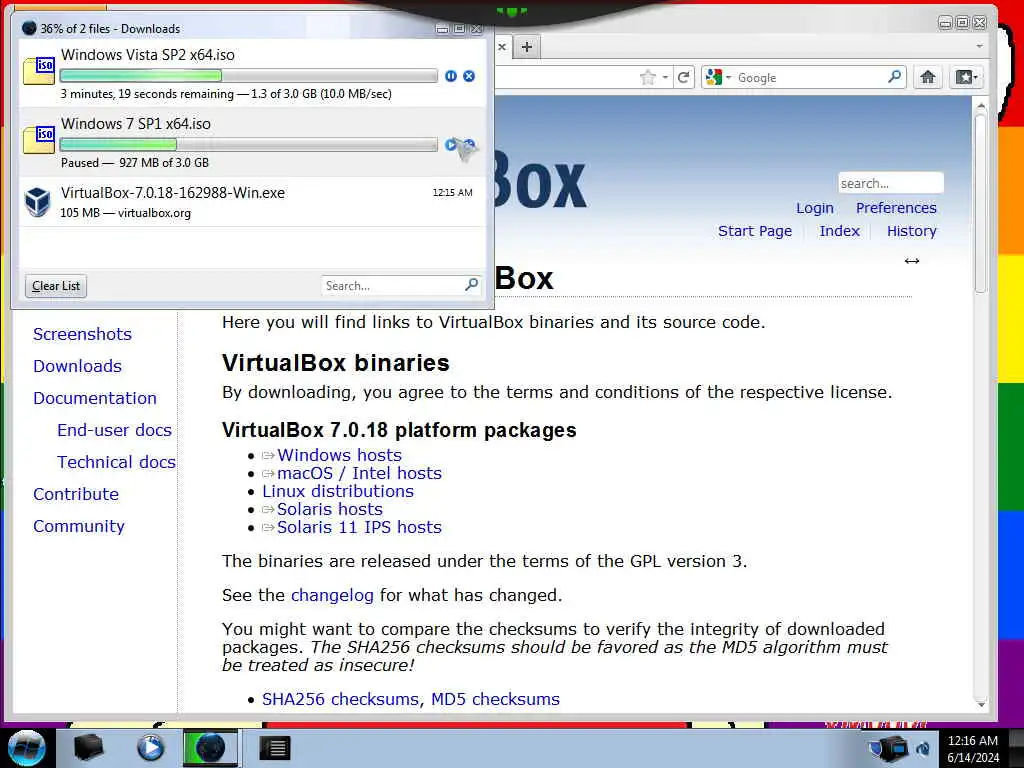Clear the downloads list
This screenshot has width=1024, height=768.
(x=56, y=286)
